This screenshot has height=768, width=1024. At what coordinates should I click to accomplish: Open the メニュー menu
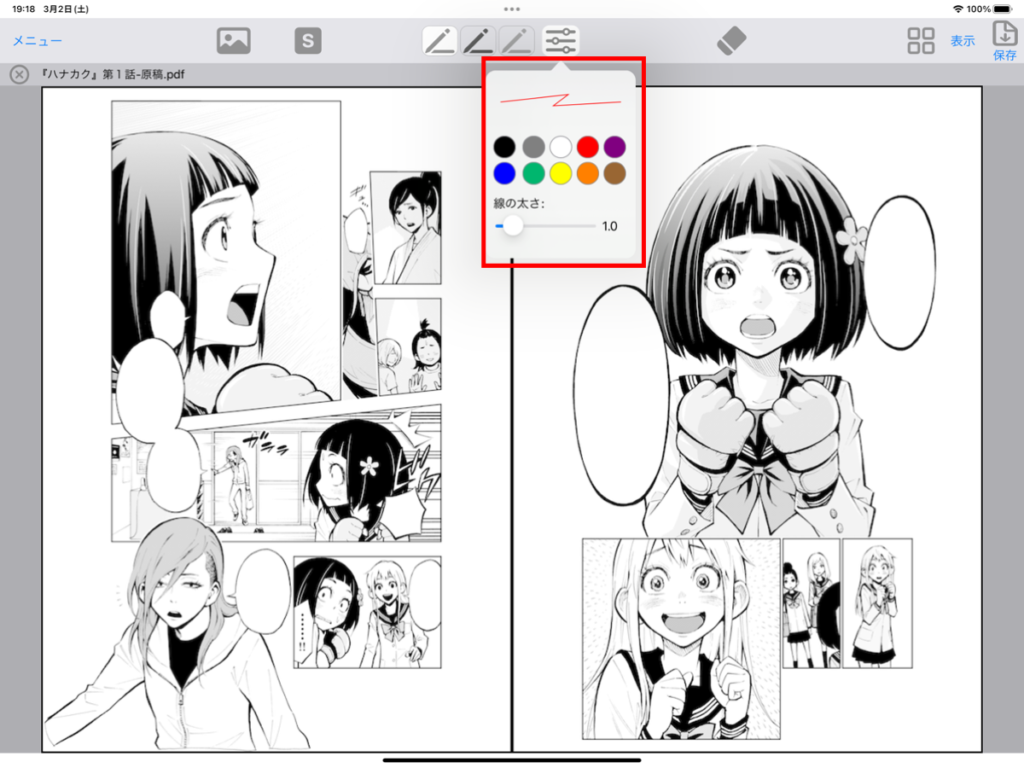37,40
